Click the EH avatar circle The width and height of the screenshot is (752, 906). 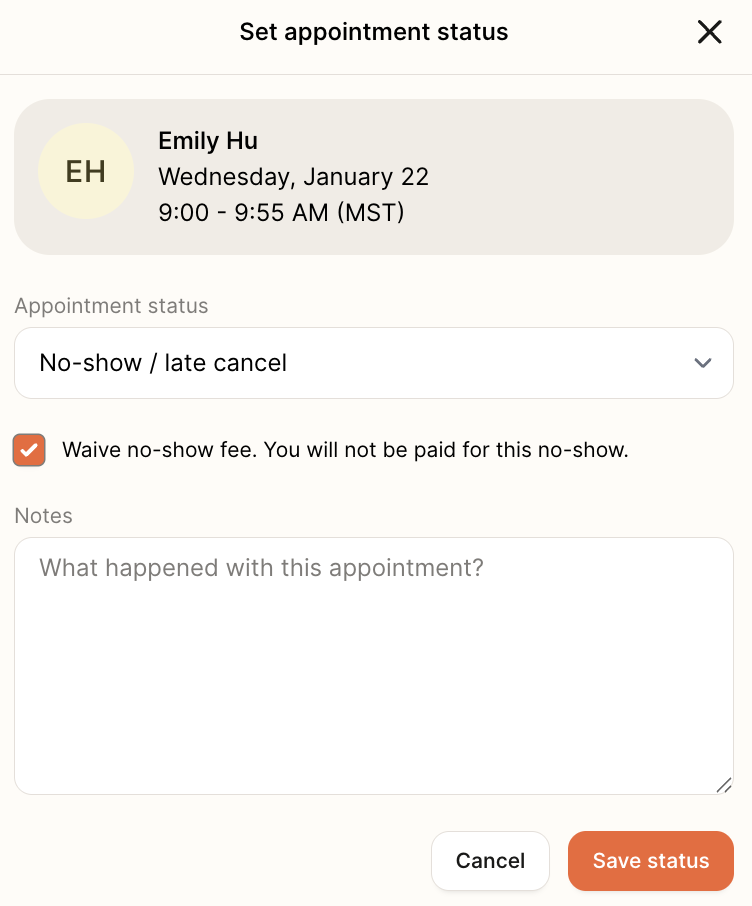point(86,171)
